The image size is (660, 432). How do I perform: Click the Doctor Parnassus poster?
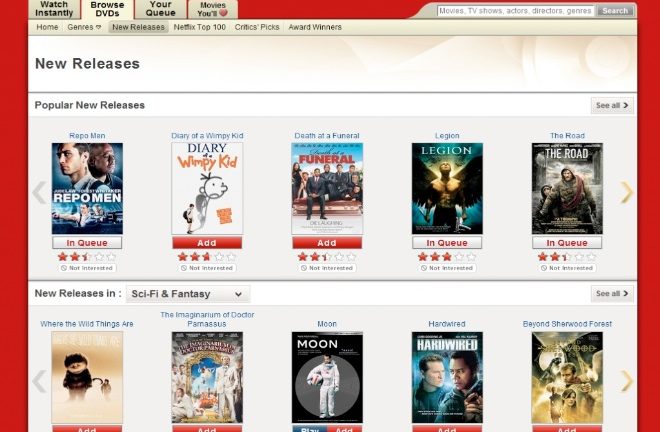pyautogui.click(x=207, y=377)
